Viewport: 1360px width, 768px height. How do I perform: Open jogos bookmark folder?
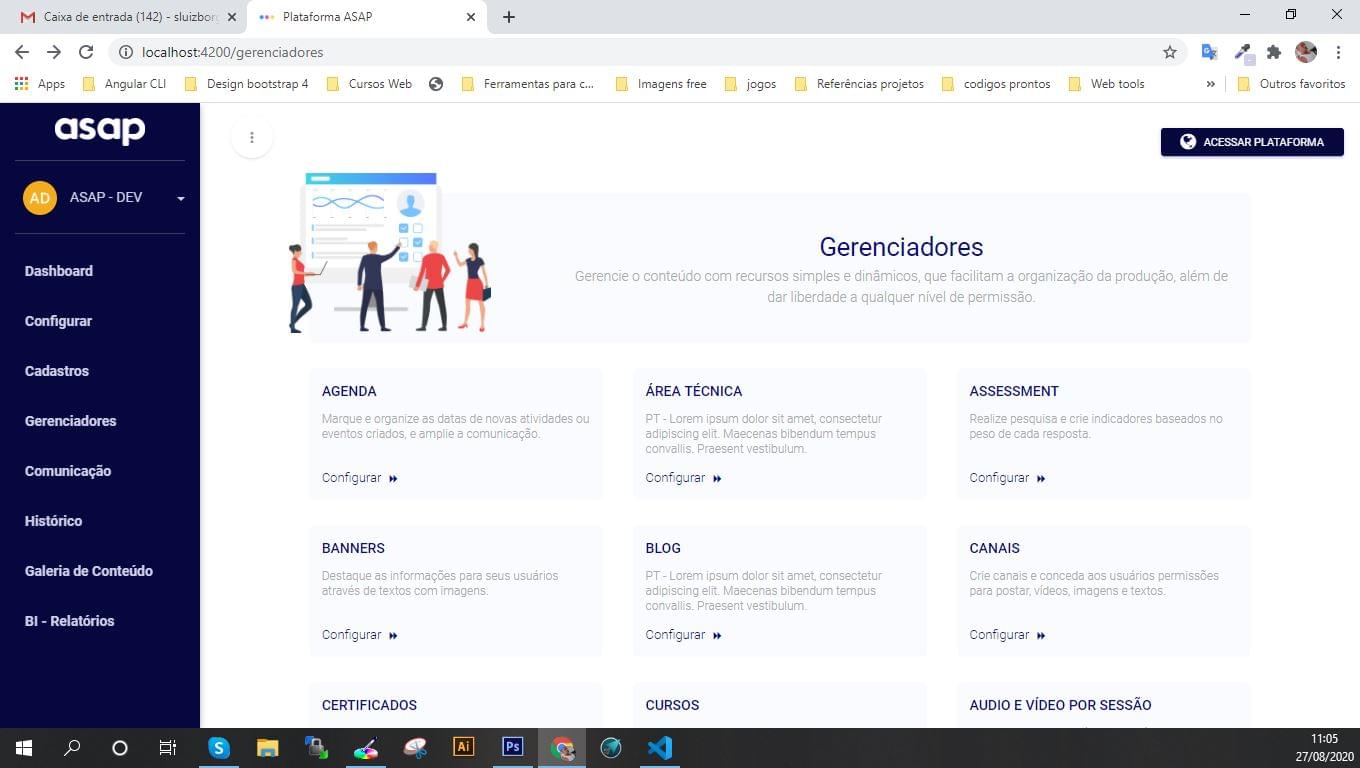tap(750, 84)
